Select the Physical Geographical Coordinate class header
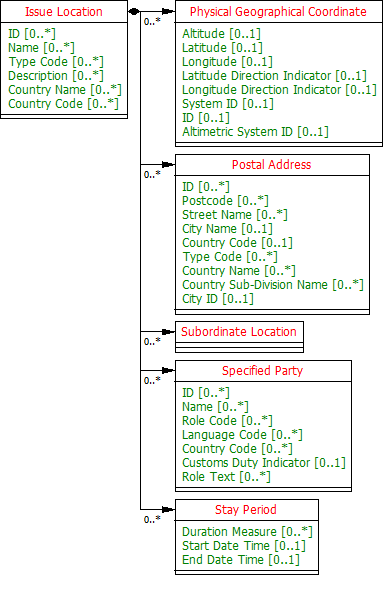The image size is (384, 589). (x=278, y=12)
